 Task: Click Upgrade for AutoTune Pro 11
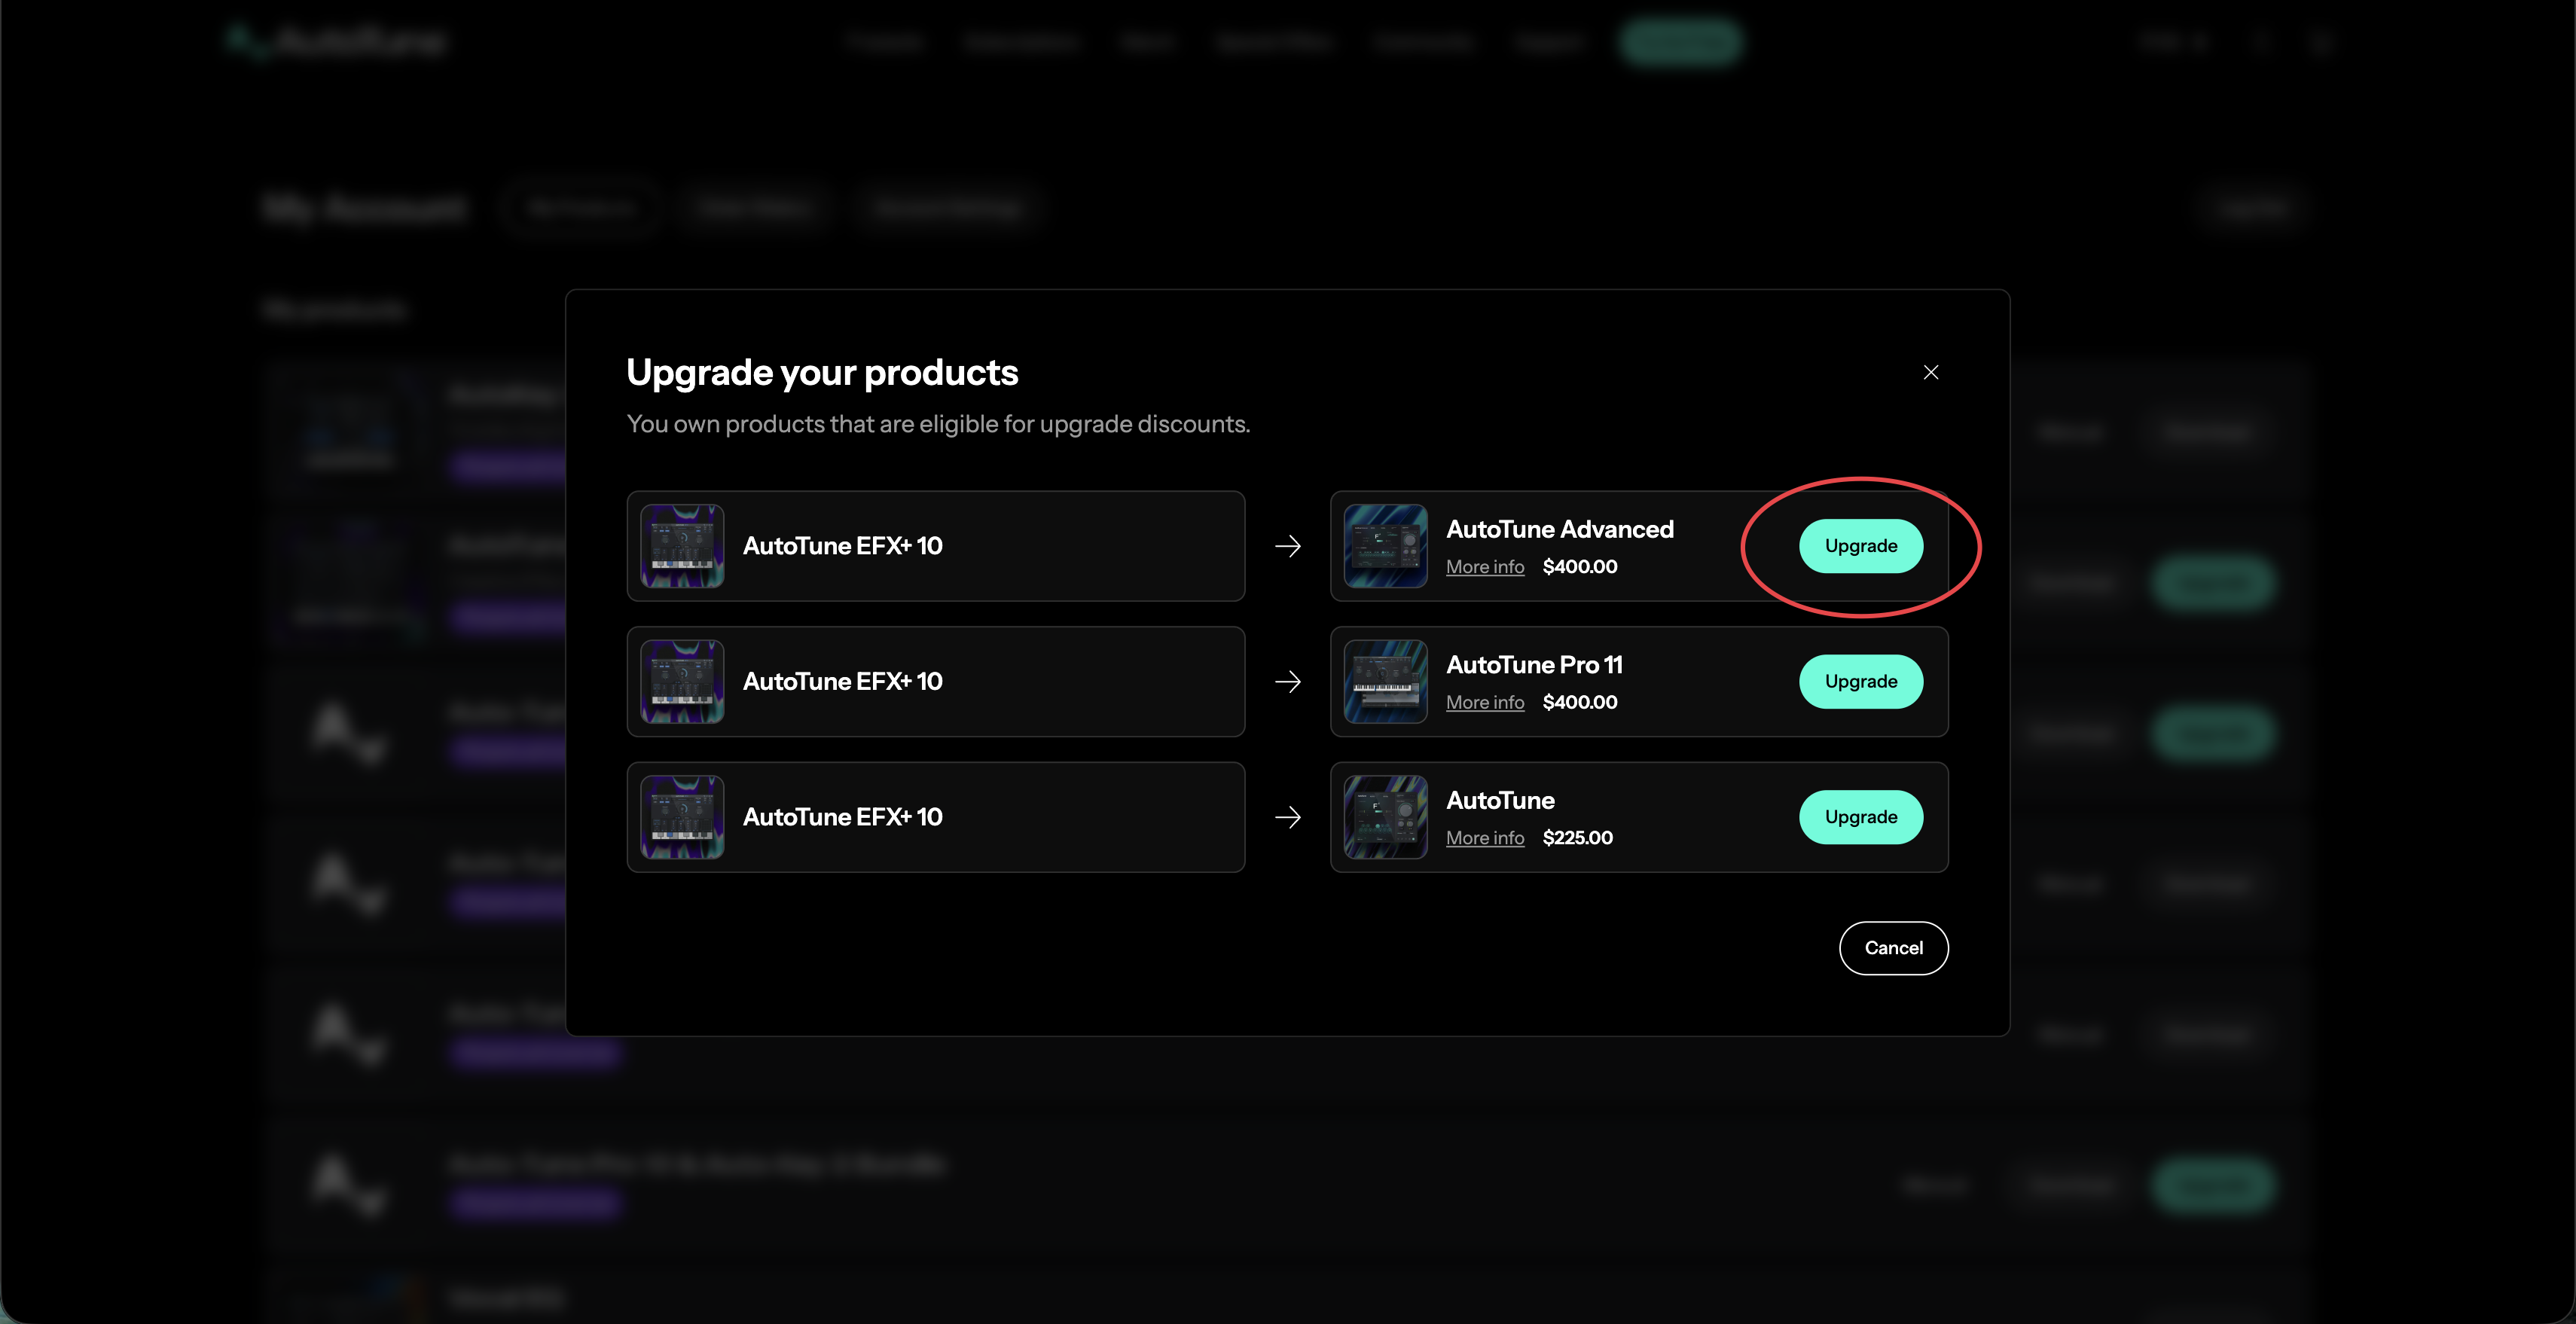click(1861, 682)
